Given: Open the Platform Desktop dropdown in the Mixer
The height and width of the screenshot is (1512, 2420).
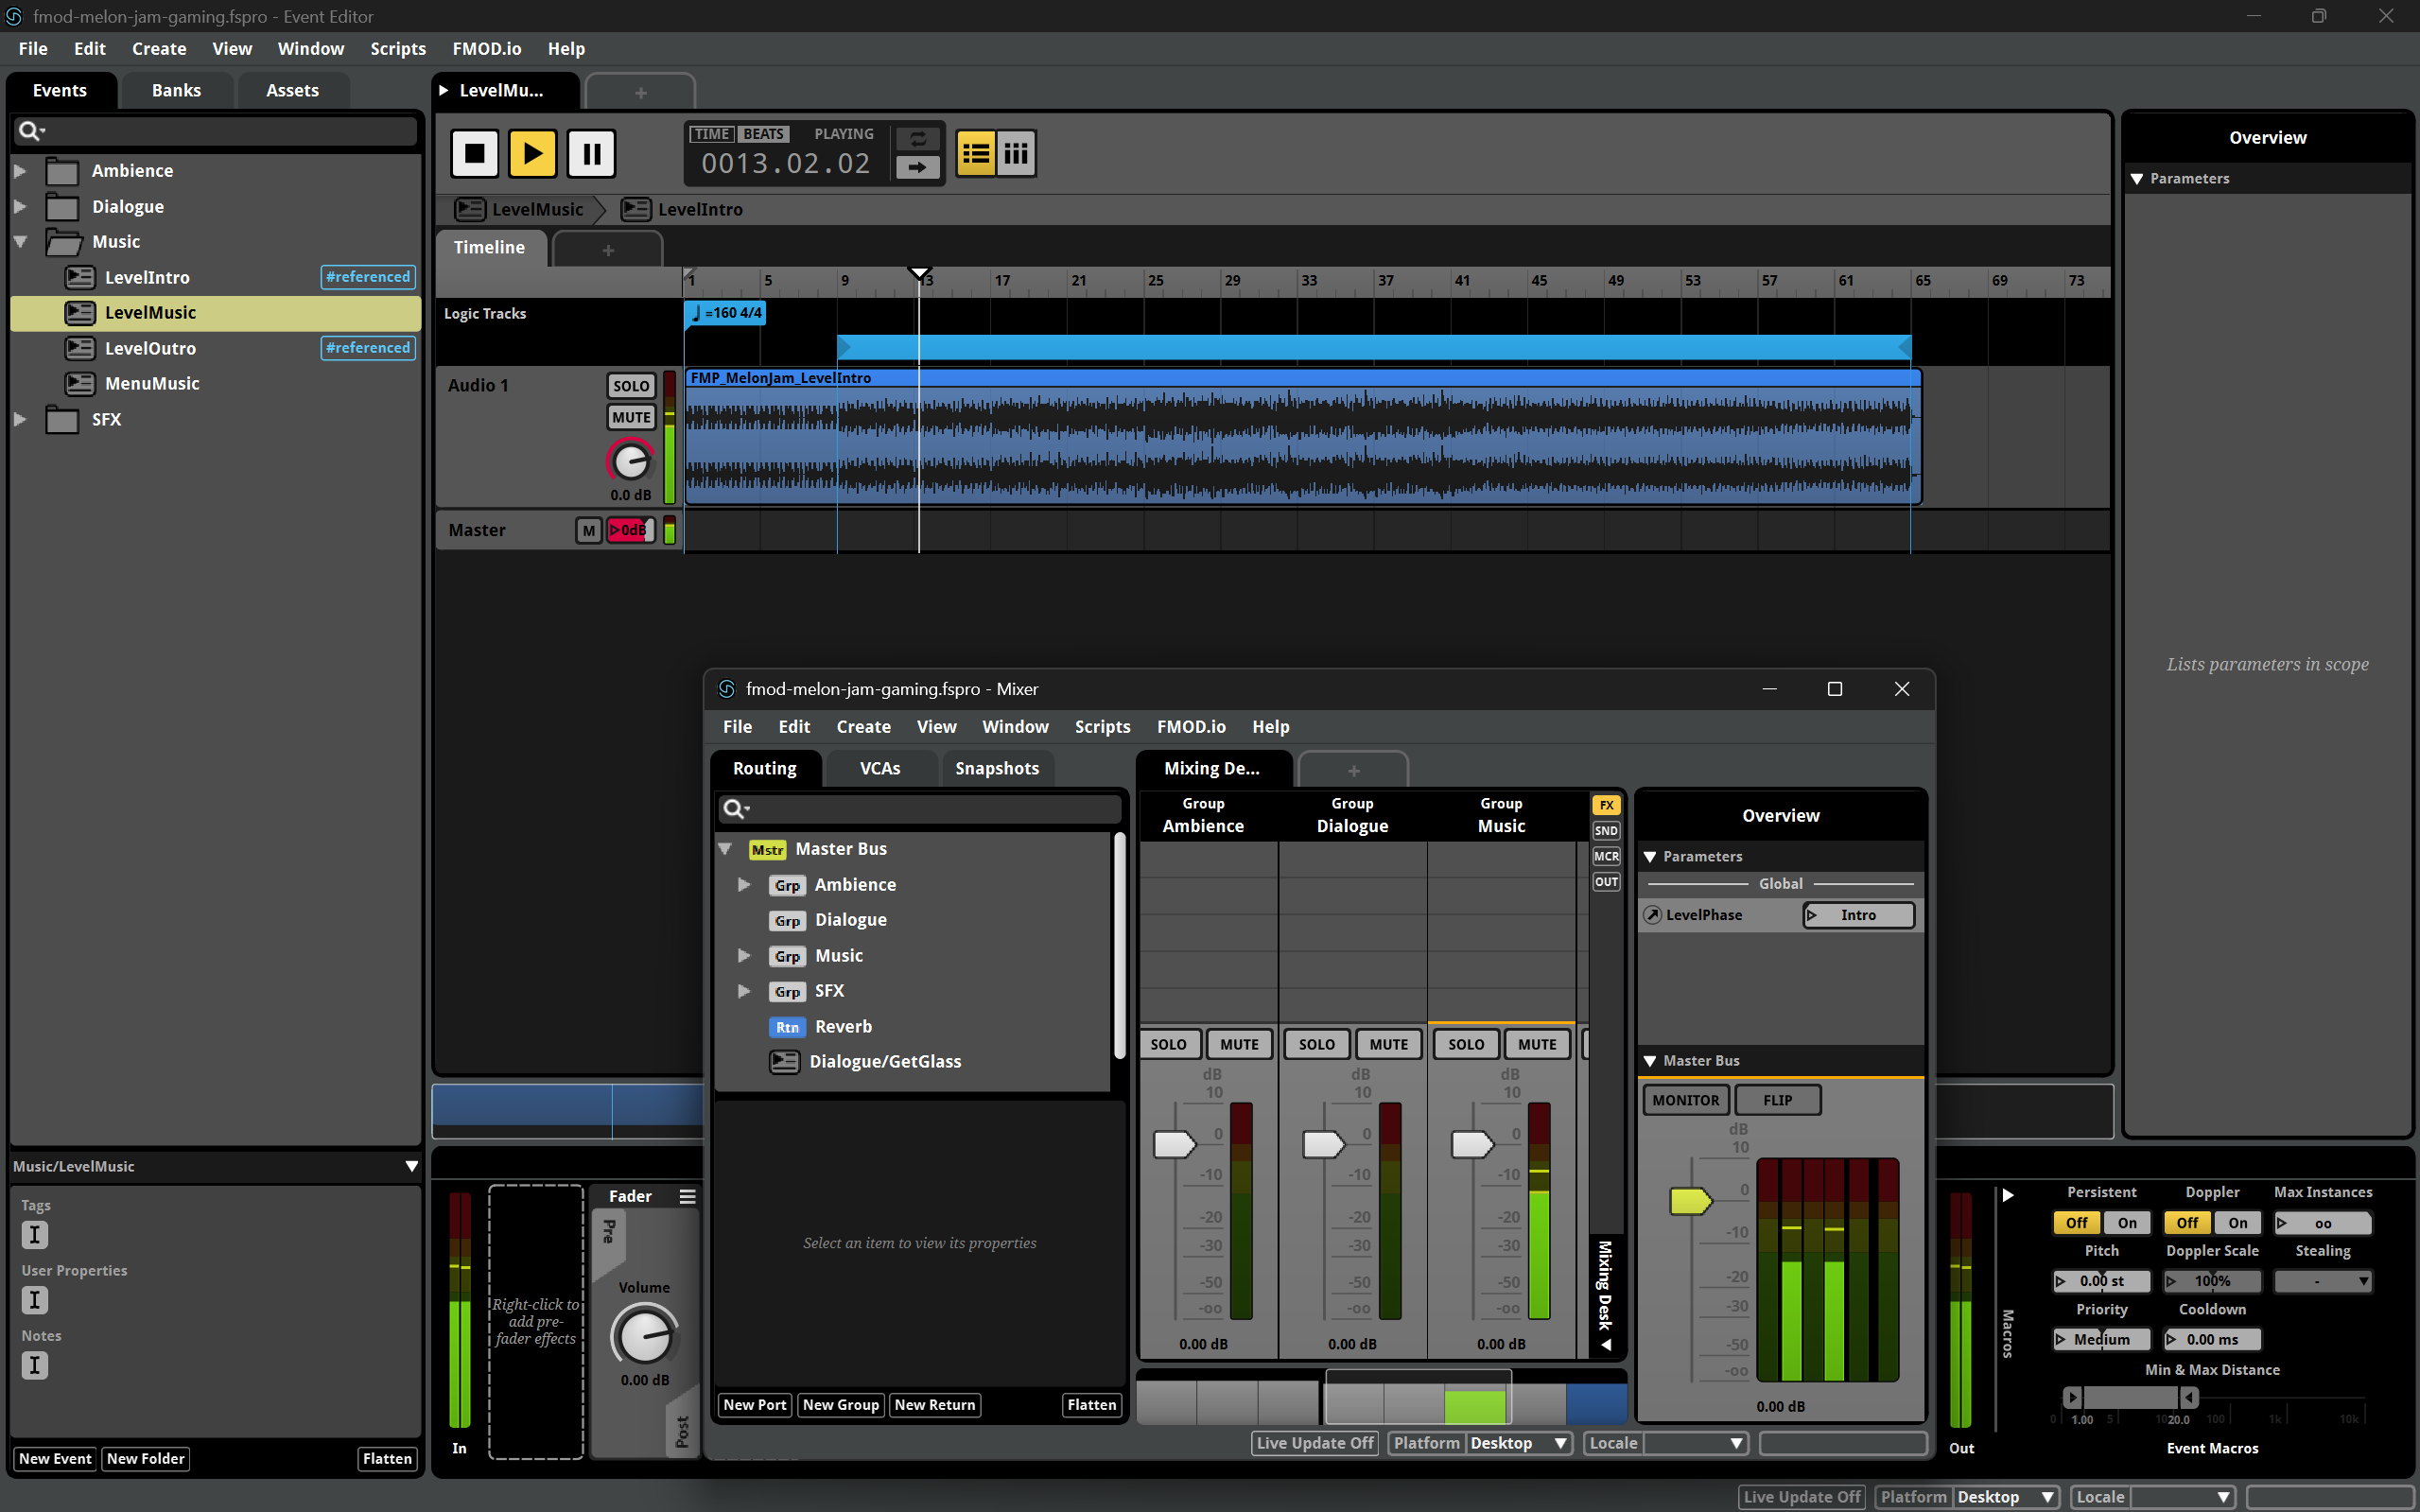Looking at the screenshot, I should coord(1515,1442).
